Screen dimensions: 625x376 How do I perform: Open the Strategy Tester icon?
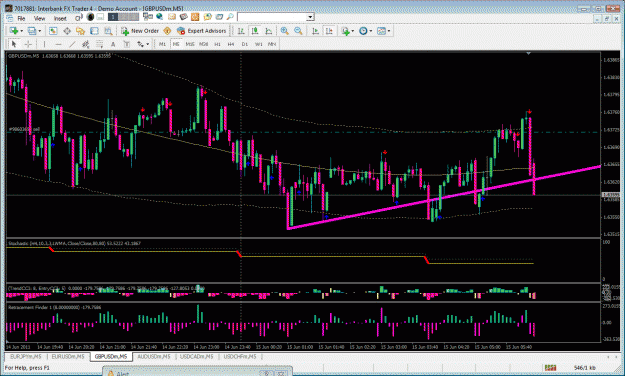pyautogui.click(x=108, y=31)
